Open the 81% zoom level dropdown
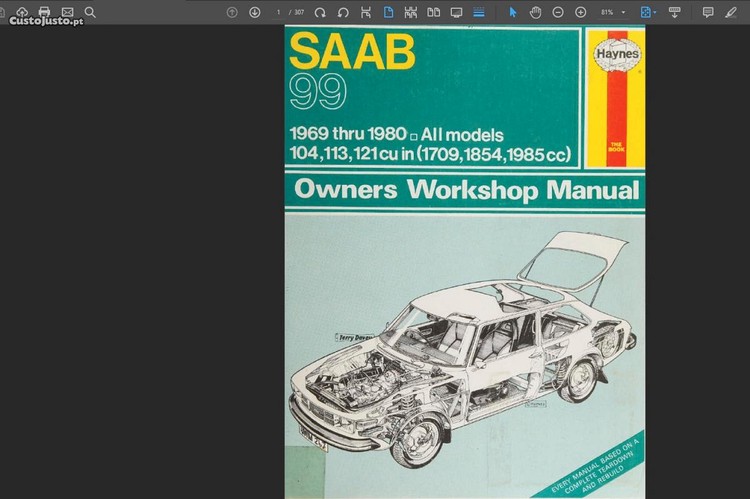 pos(612,12)
